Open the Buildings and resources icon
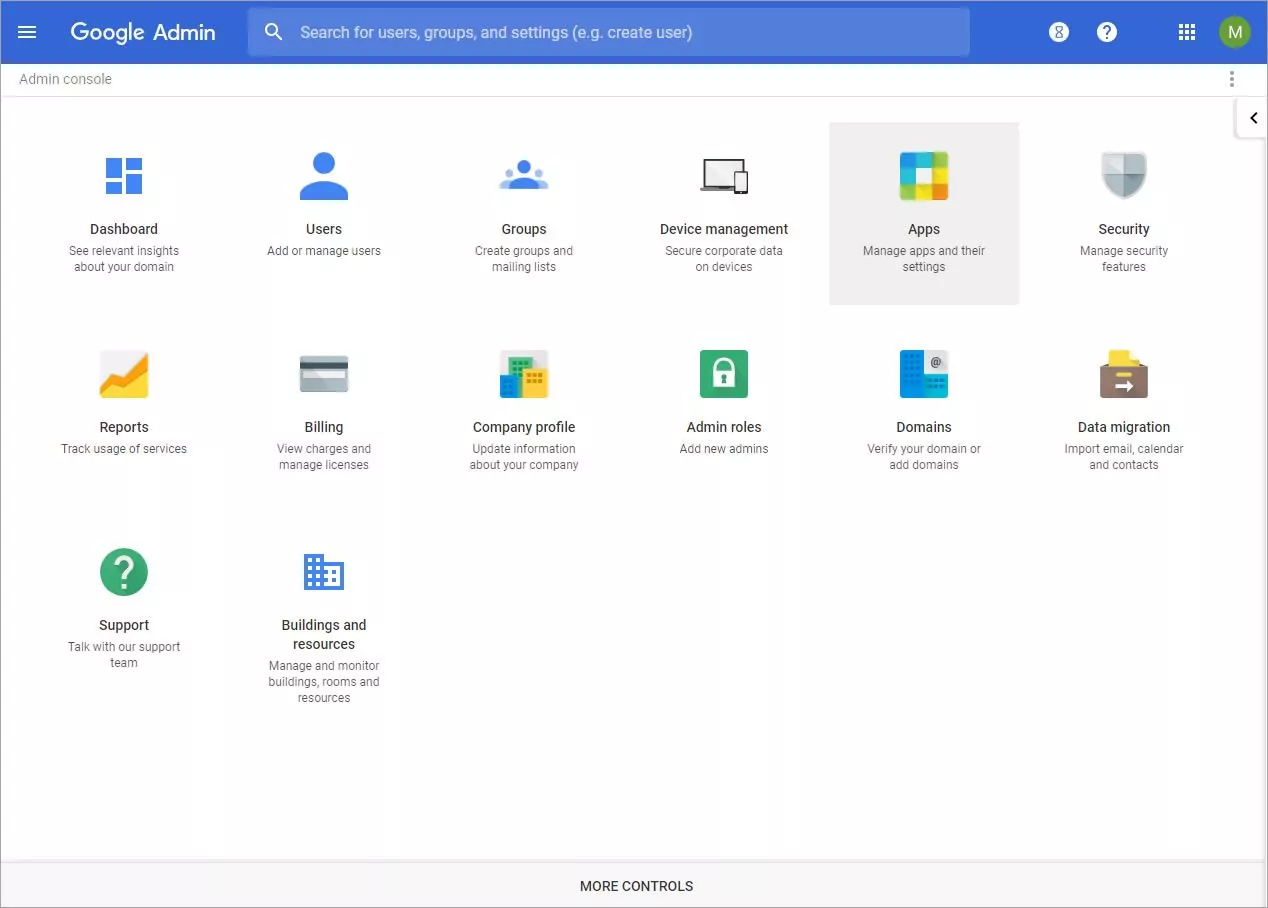 (324, 572)
